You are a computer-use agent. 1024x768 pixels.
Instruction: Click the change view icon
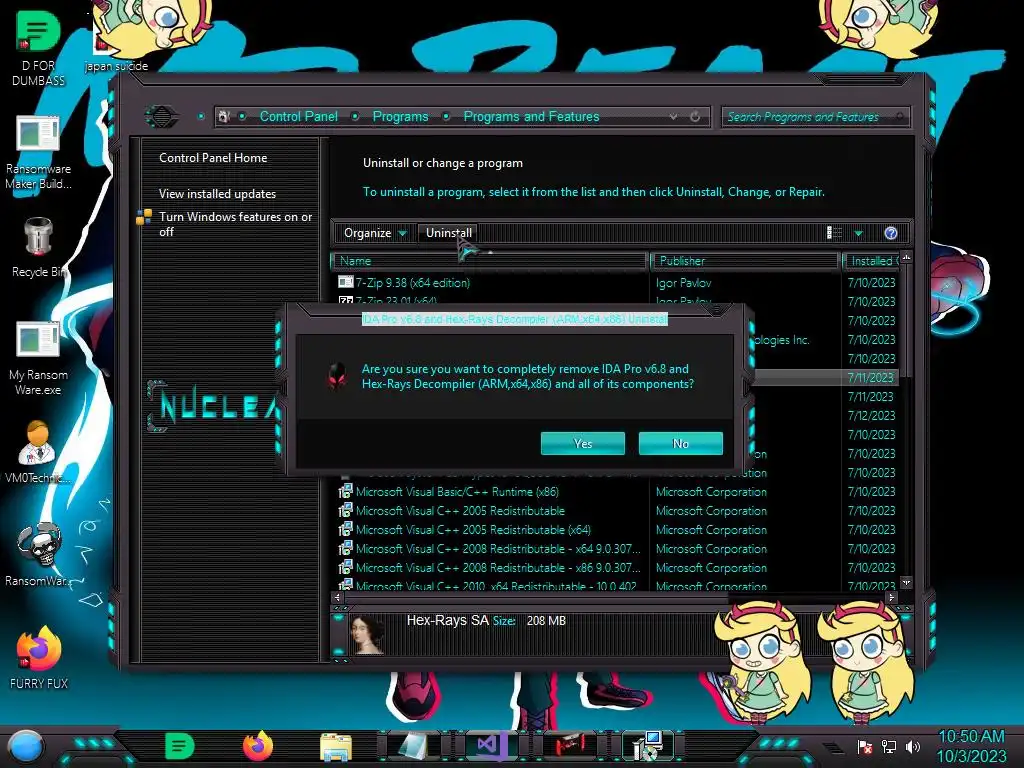[x=834, y=232]
